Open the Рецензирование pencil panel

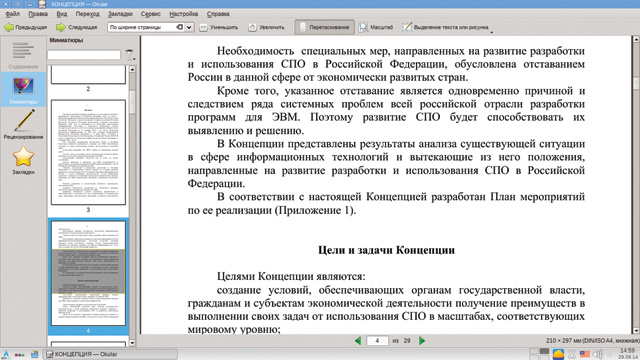pyautogui.click(x=23, y=124)
